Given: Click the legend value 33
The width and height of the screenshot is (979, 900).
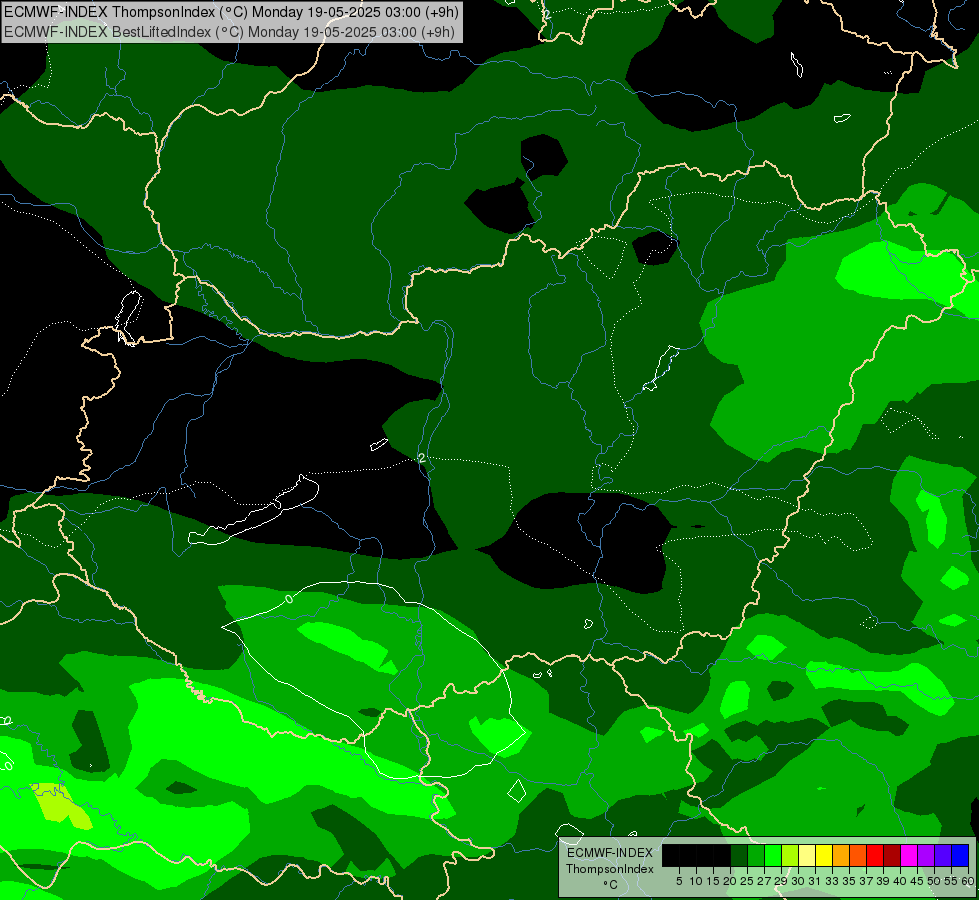Looking at the screenshot, I should (832, 881).
